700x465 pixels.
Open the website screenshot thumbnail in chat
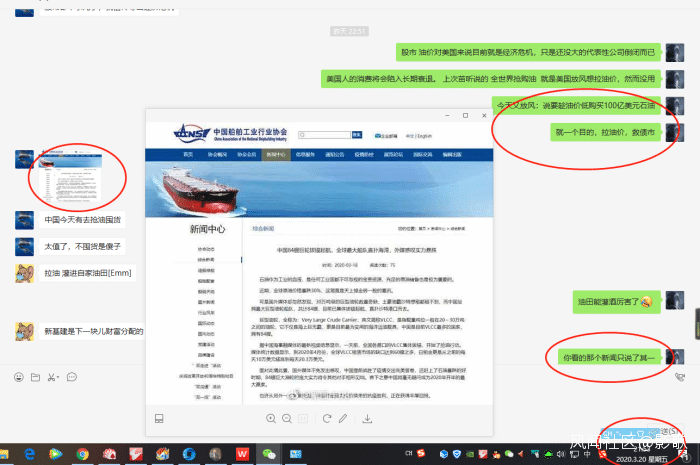tap(71, 176)
